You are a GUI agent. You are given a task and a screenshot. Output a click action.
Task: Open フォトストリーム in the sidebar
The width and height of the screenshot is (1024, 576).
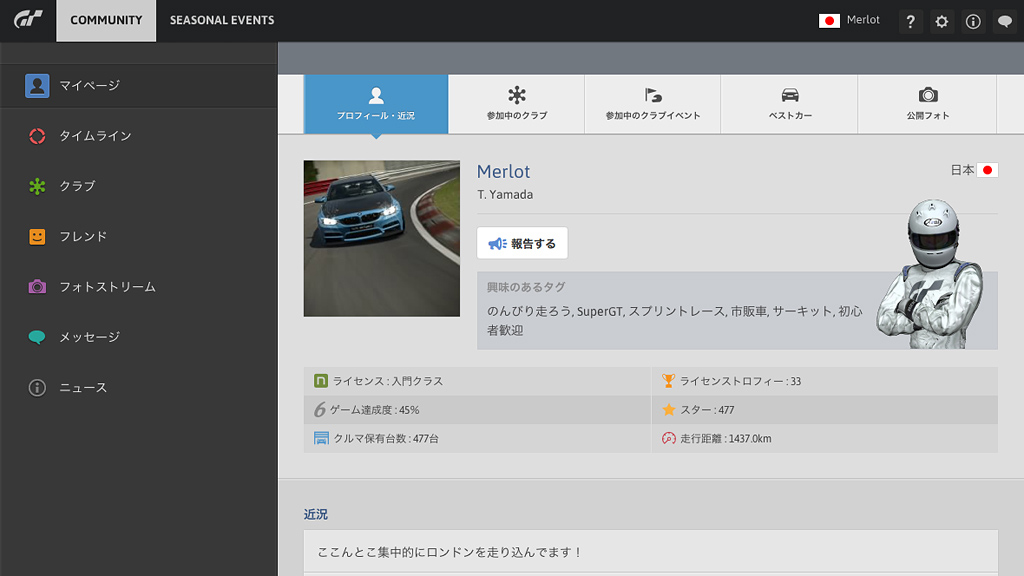[107, 287]
